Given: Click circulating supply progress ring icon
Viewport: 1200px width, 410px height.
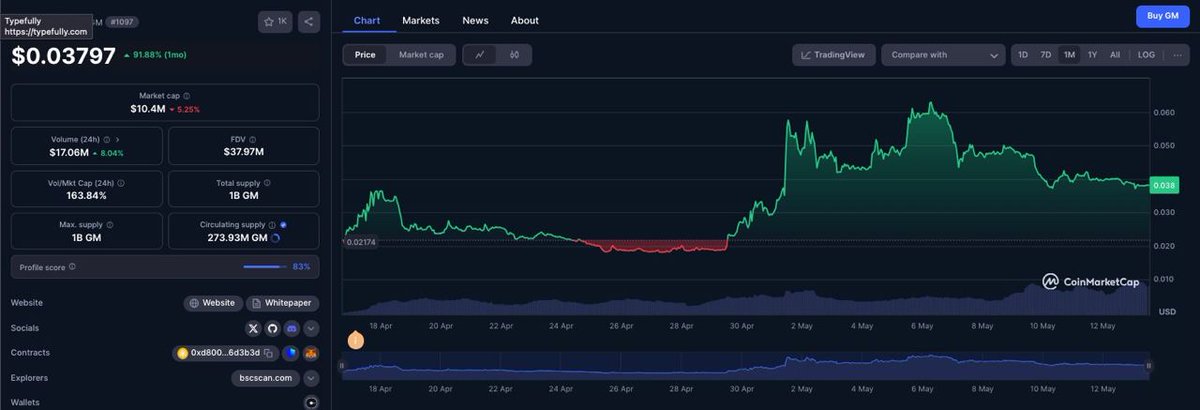Looking at the screenshot, I should click(x=276, y=239).
